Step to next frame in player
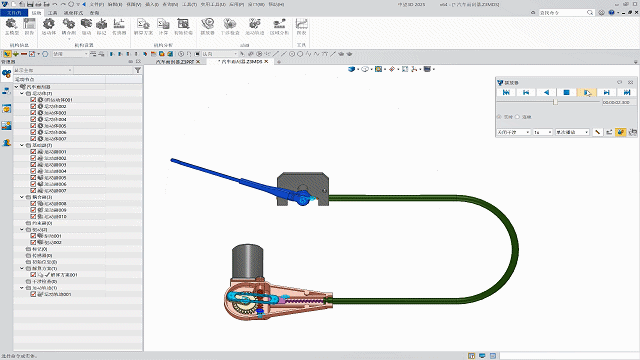The height and width of the screenshot is (360, 640). click(x=607, y=93)
